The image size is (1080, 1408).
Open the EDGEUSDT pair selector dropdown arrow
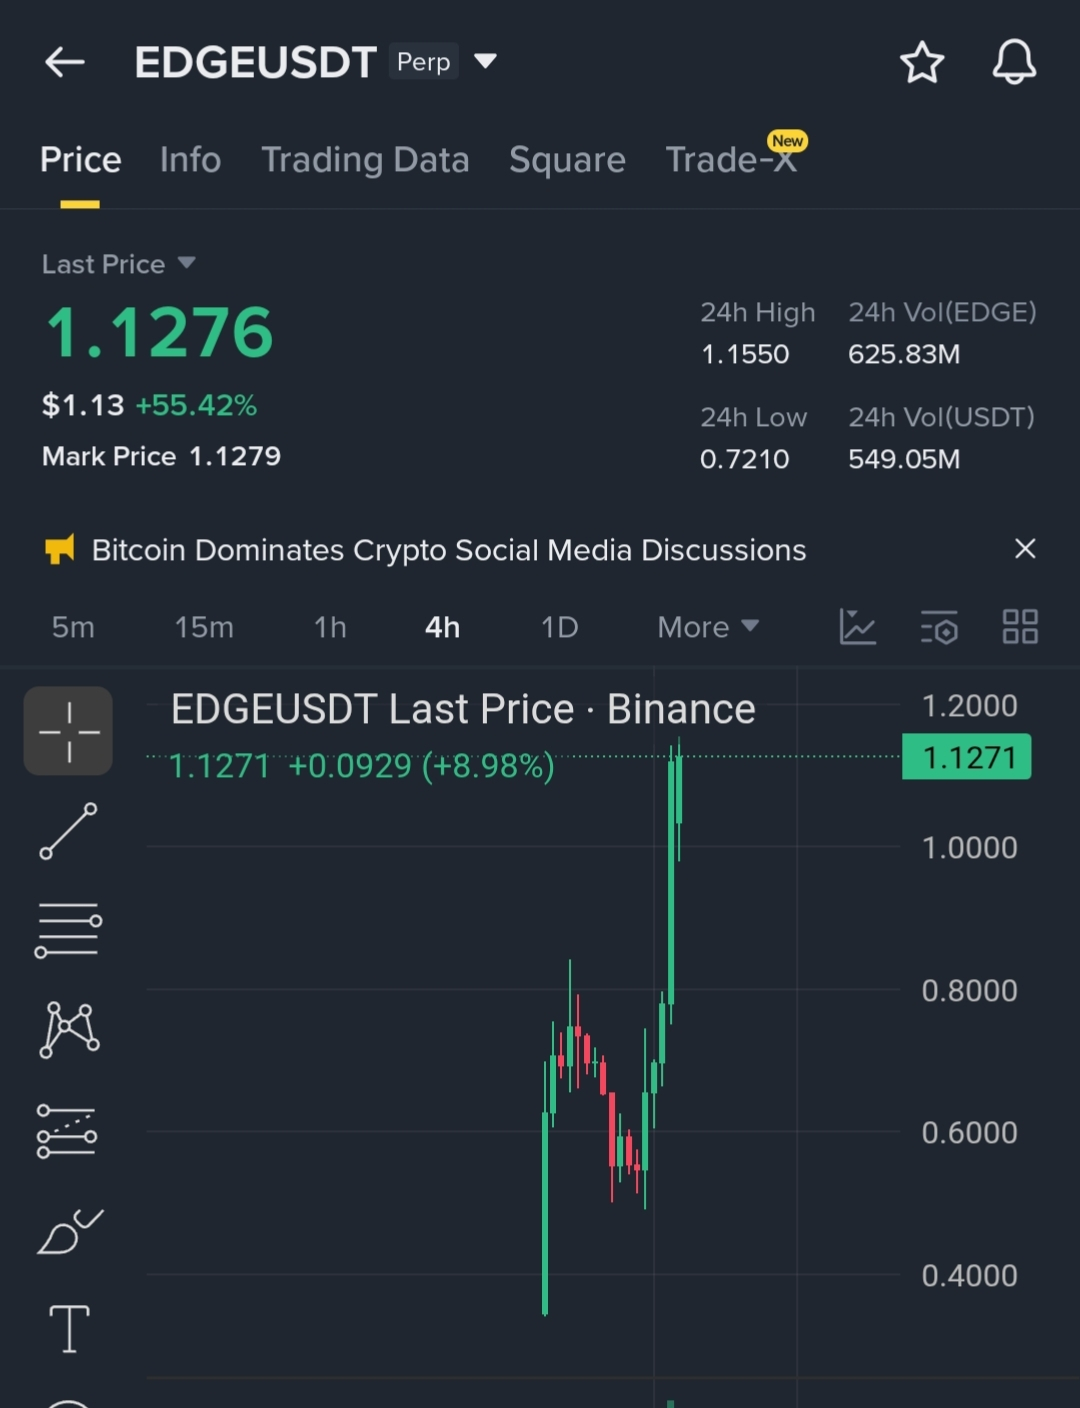[485, 62]
